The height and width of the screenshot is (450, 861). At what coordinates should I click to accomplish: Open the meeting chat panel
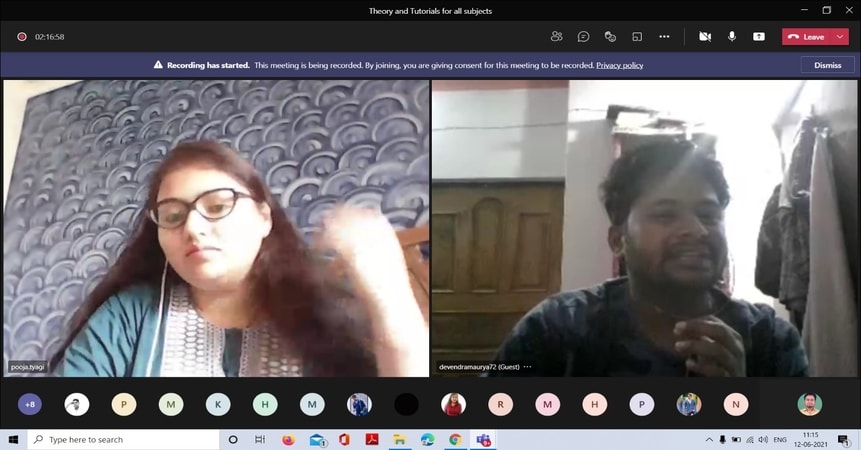[x=583, y=36]
